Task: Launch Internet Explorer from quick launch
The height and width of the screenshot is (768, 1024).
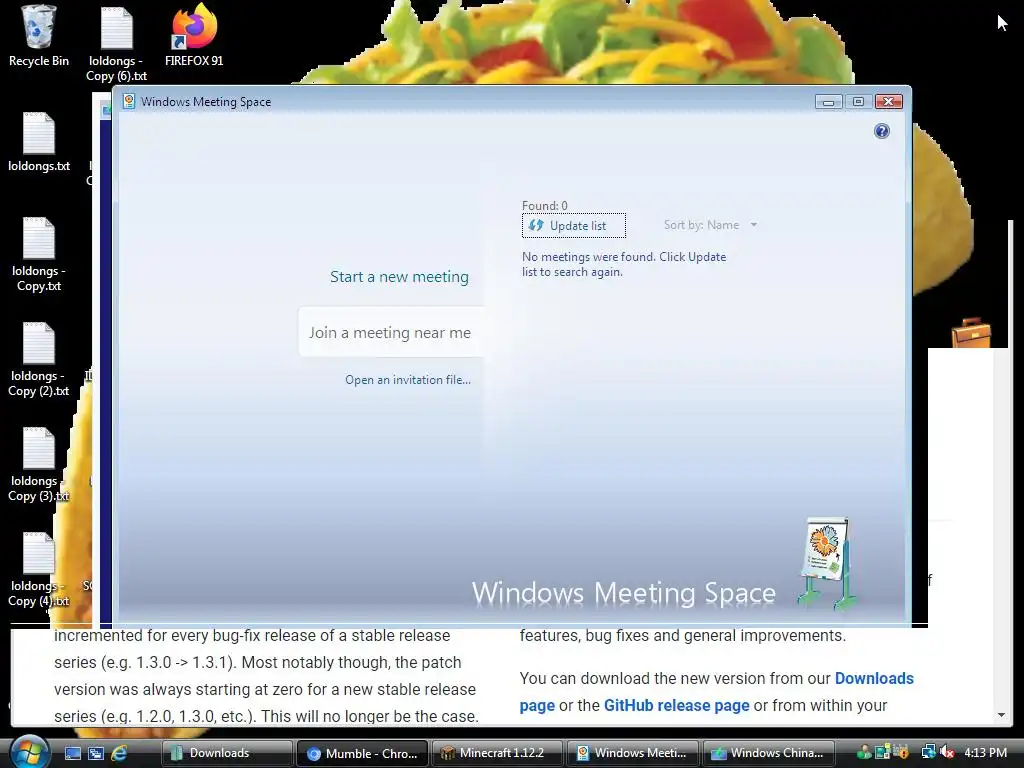Action: point(120,753)
